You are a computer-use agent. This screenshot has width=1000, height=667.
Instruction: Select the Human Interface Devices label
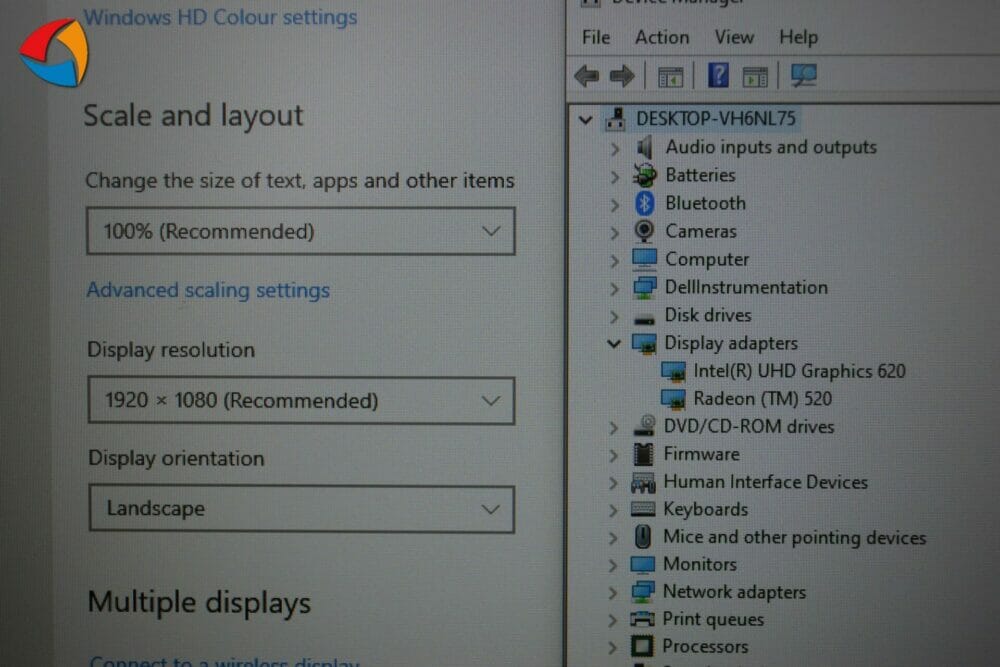pyautogui.click(x=765, y=482)
